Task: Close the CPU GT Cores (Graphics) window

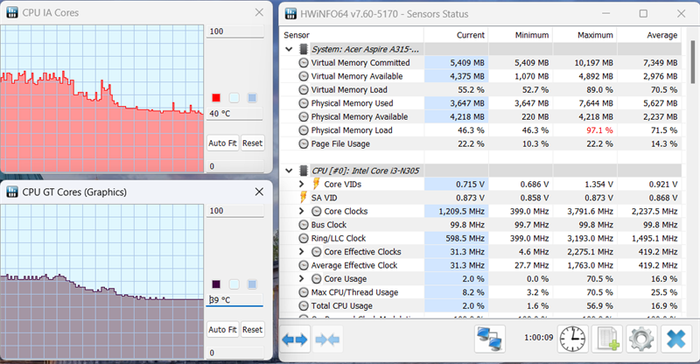Action: pyautogui.click(x=259, y=192)
